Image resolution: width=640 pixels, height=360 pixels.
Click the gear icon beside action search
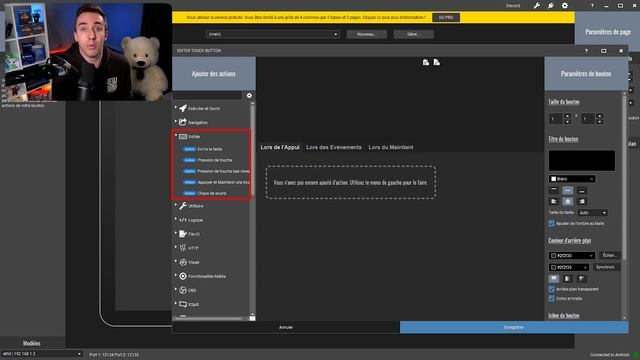point(249,96)
